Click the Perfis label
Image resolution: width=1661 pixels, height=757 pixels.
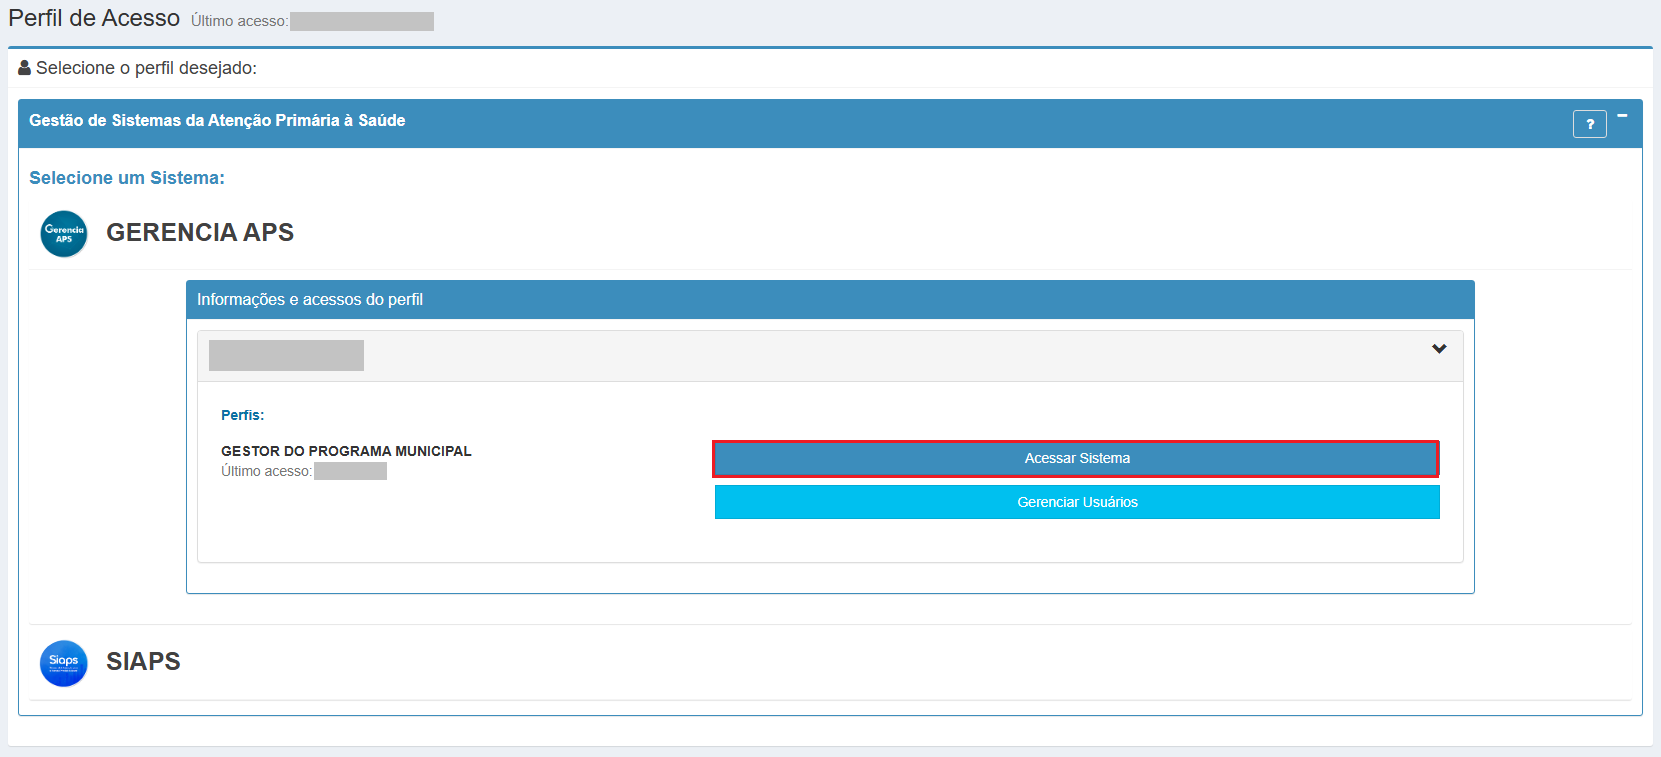tap(242, 415)
